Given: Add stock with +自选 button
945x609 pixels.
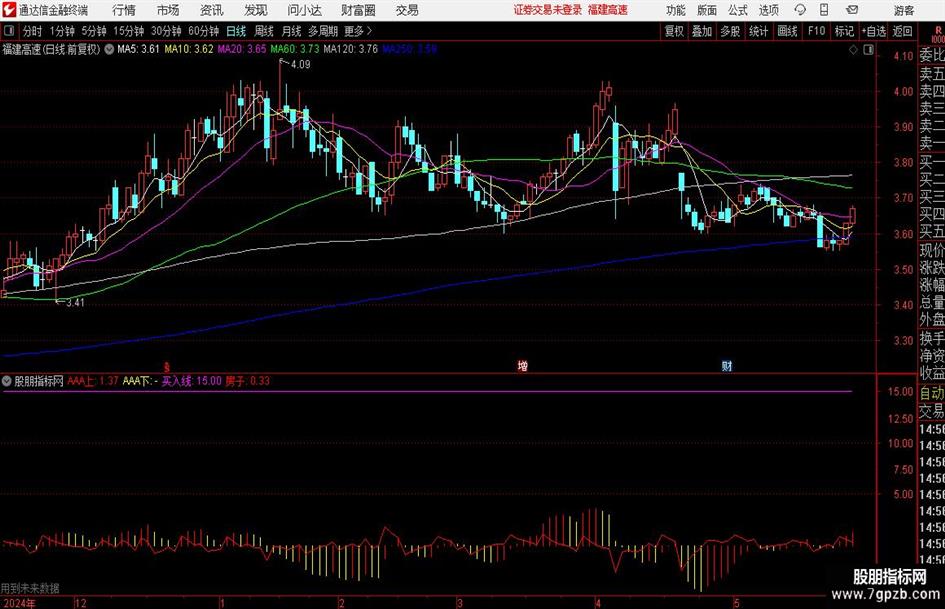Looking at the screenshot, I should click(x=874, y=31).
